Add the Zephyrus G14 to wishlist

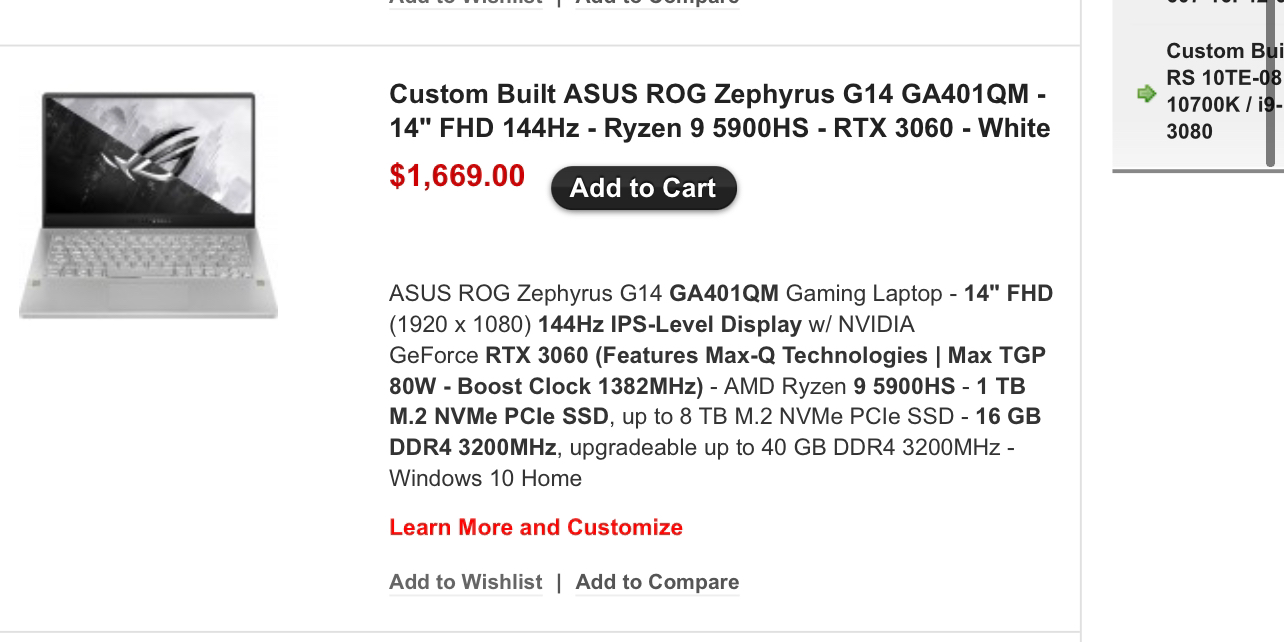tap(466, 582)
